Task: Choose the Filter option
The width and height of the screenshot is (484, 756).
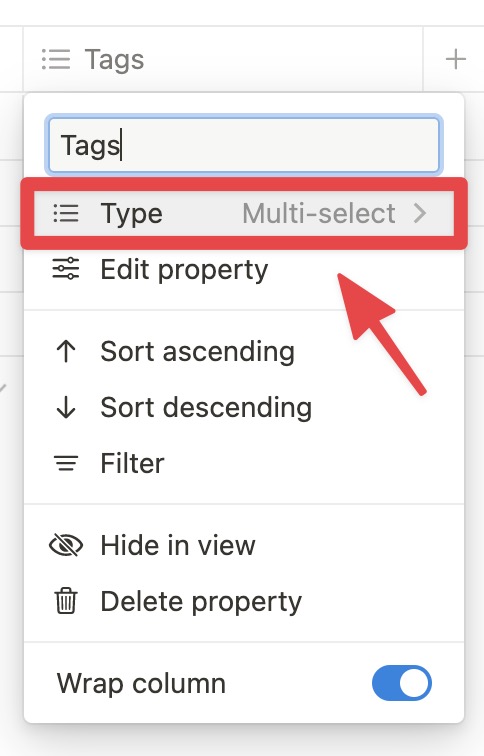Action: [244, 463]
